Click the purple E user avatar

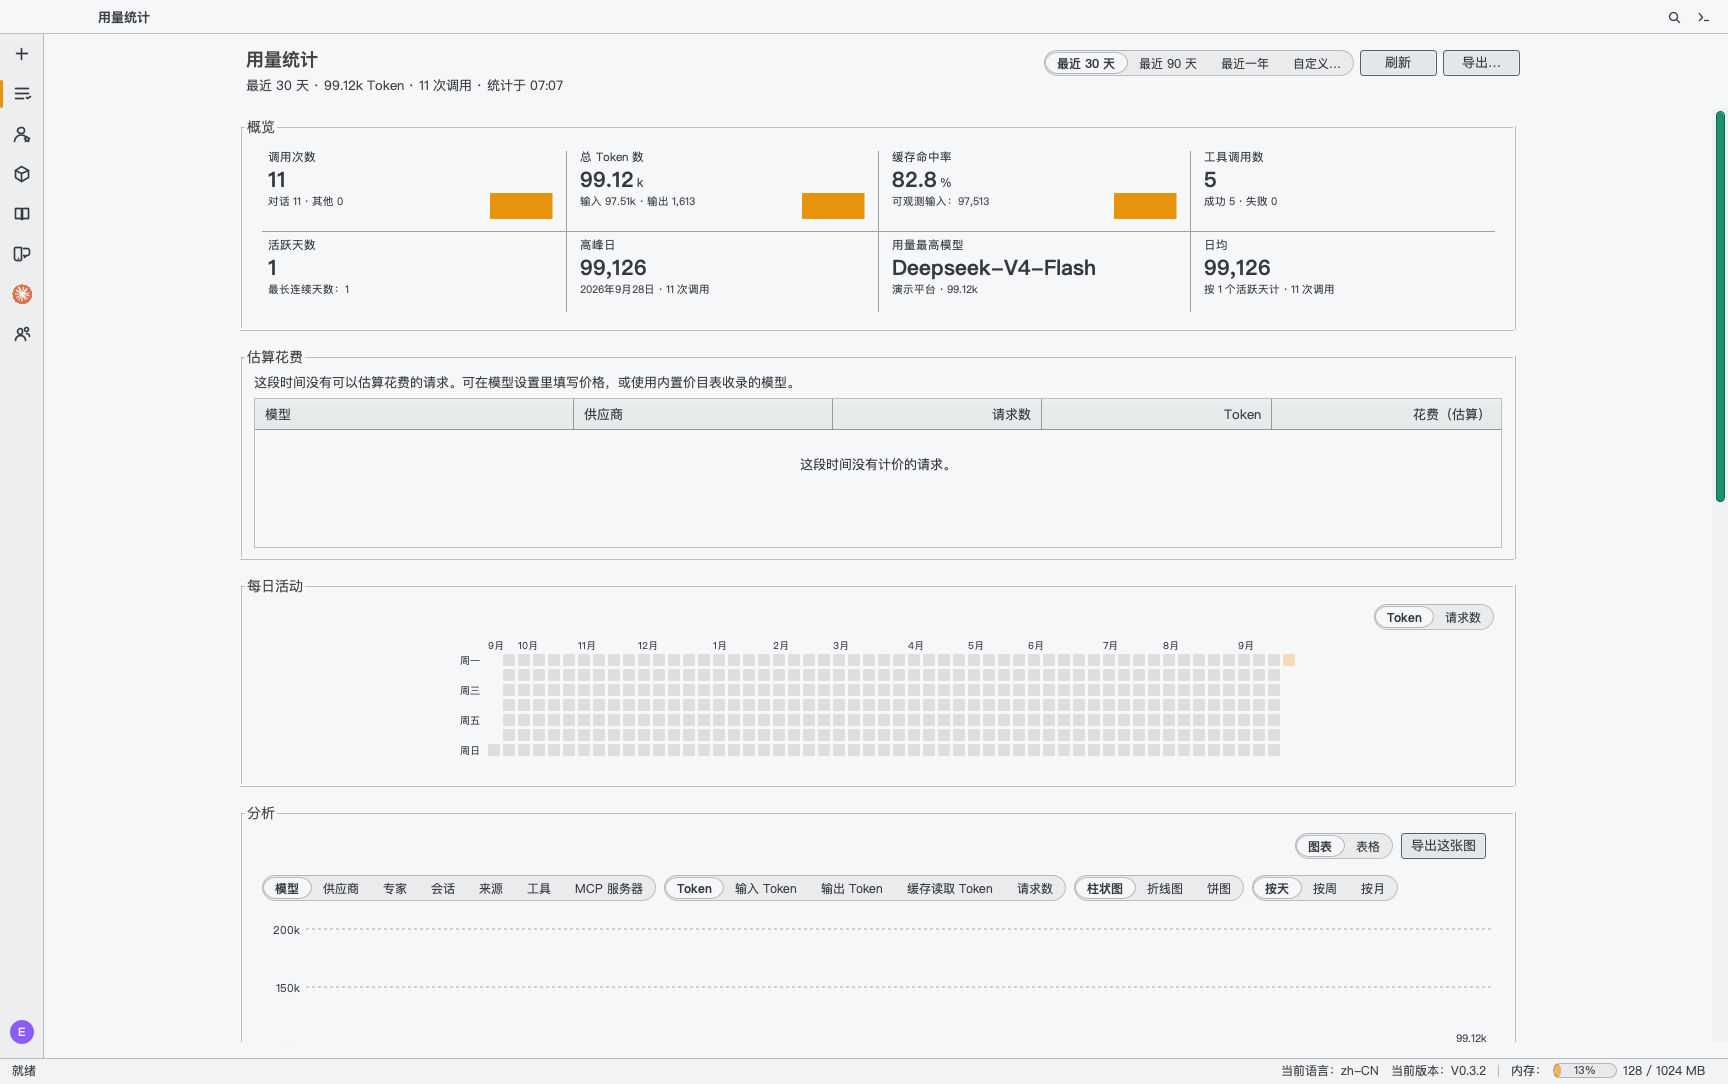22,1032
